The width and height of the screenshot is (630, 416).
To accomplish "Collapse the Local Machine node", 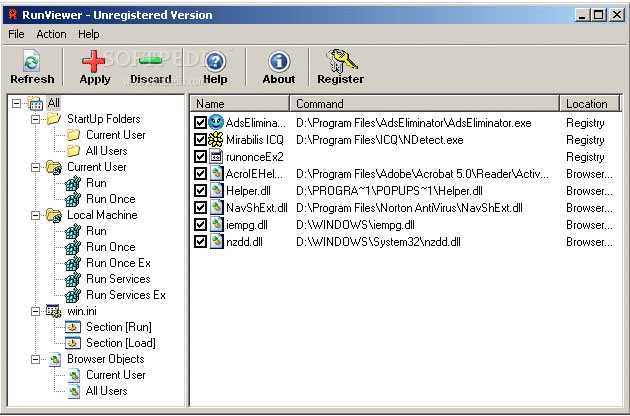I will click(x=35, y=215).
